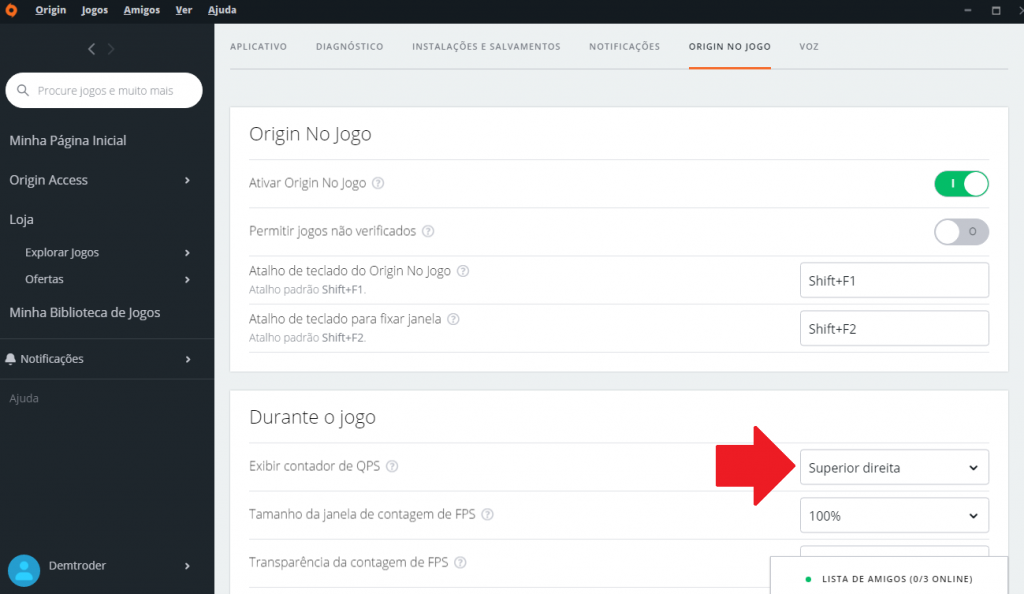
Task: Expand Explorar Jogos submenu
Action: click(187, 253)
